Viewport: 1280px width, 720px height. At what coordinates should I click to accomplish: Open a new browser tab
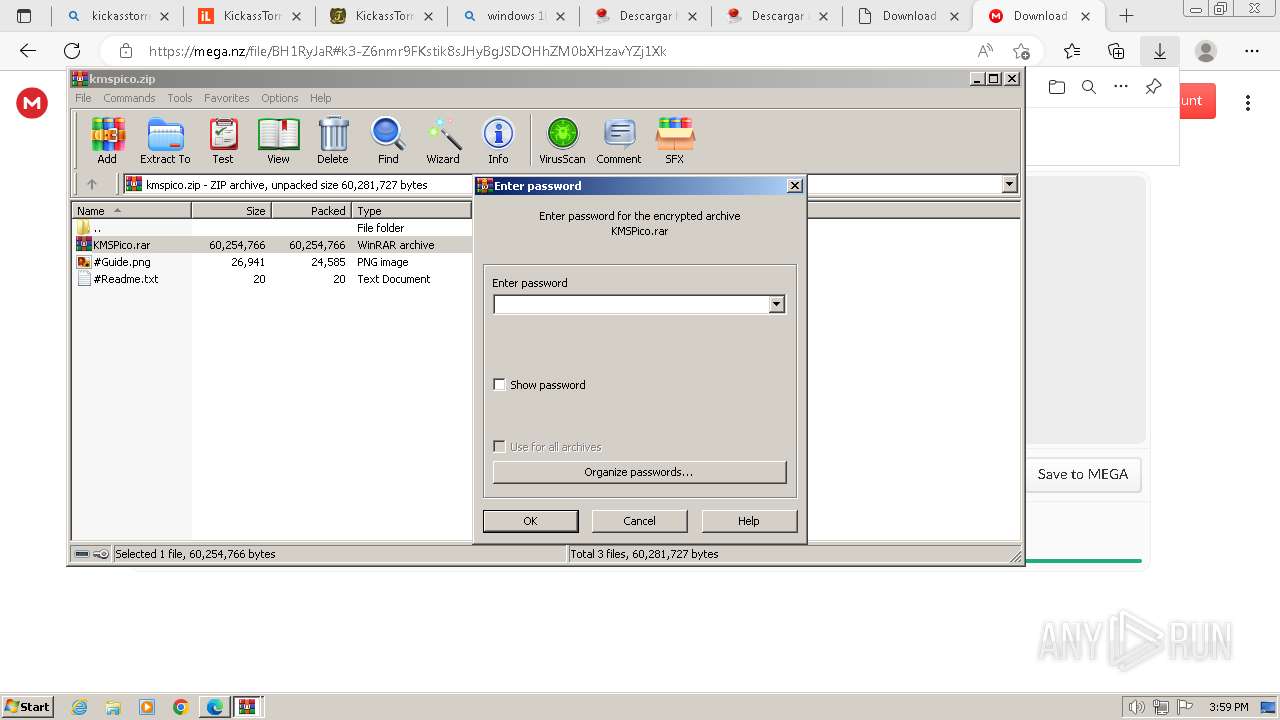click(x=1127, y=16)
